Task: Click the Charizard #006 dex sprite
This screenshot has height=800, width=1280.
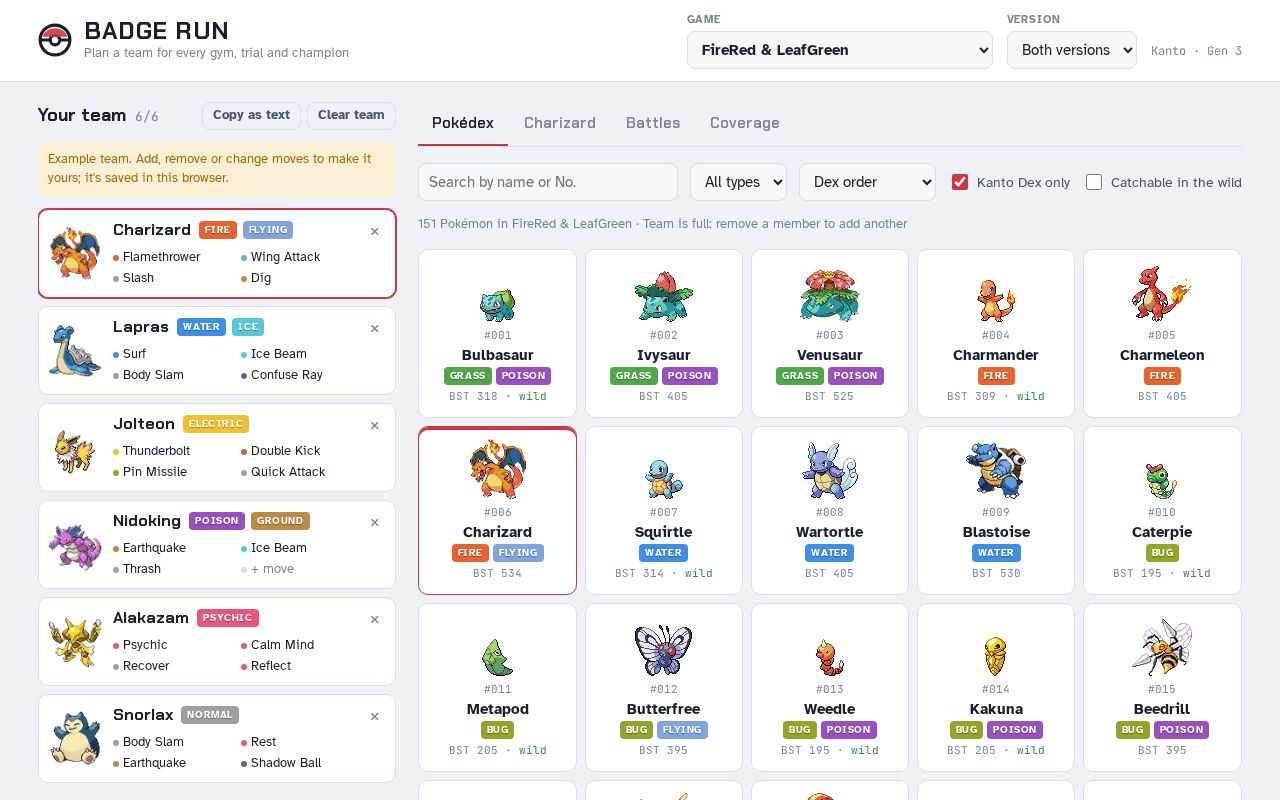Action: (497, 468)
